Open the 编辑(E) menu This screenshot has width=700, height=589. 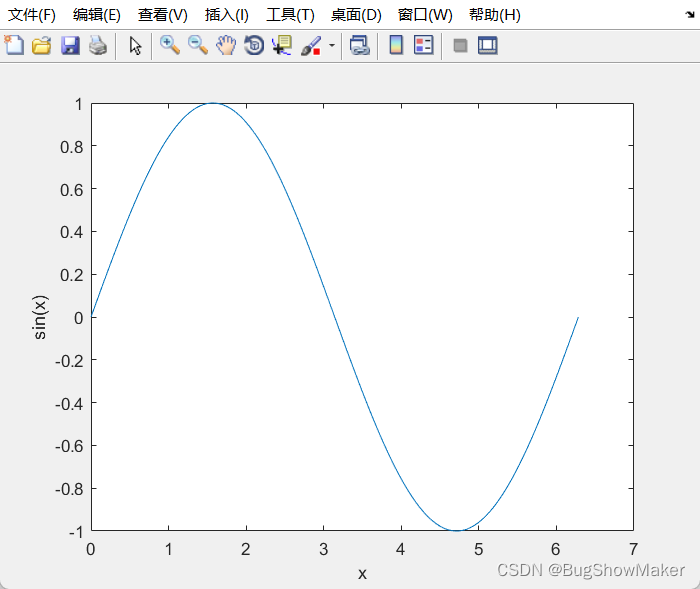point(96,15)
